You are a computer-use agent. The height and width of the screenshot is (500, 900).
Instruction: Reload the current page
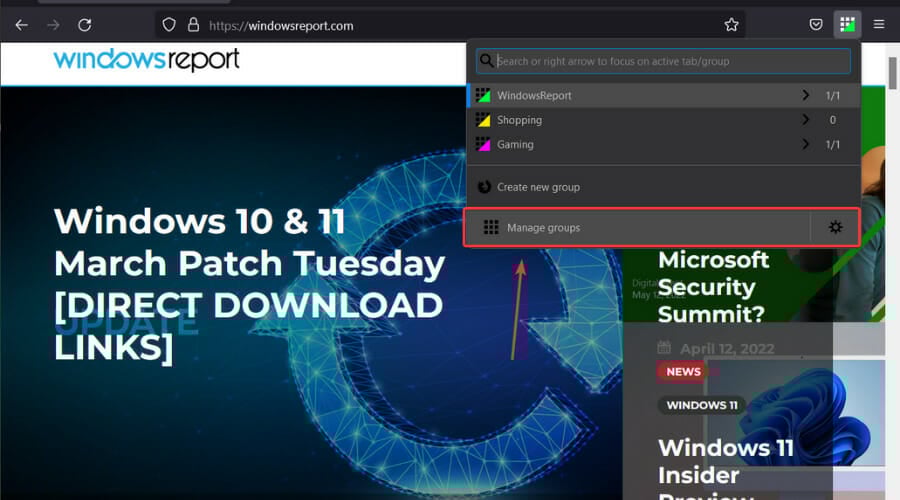click(x=85, y=25)
